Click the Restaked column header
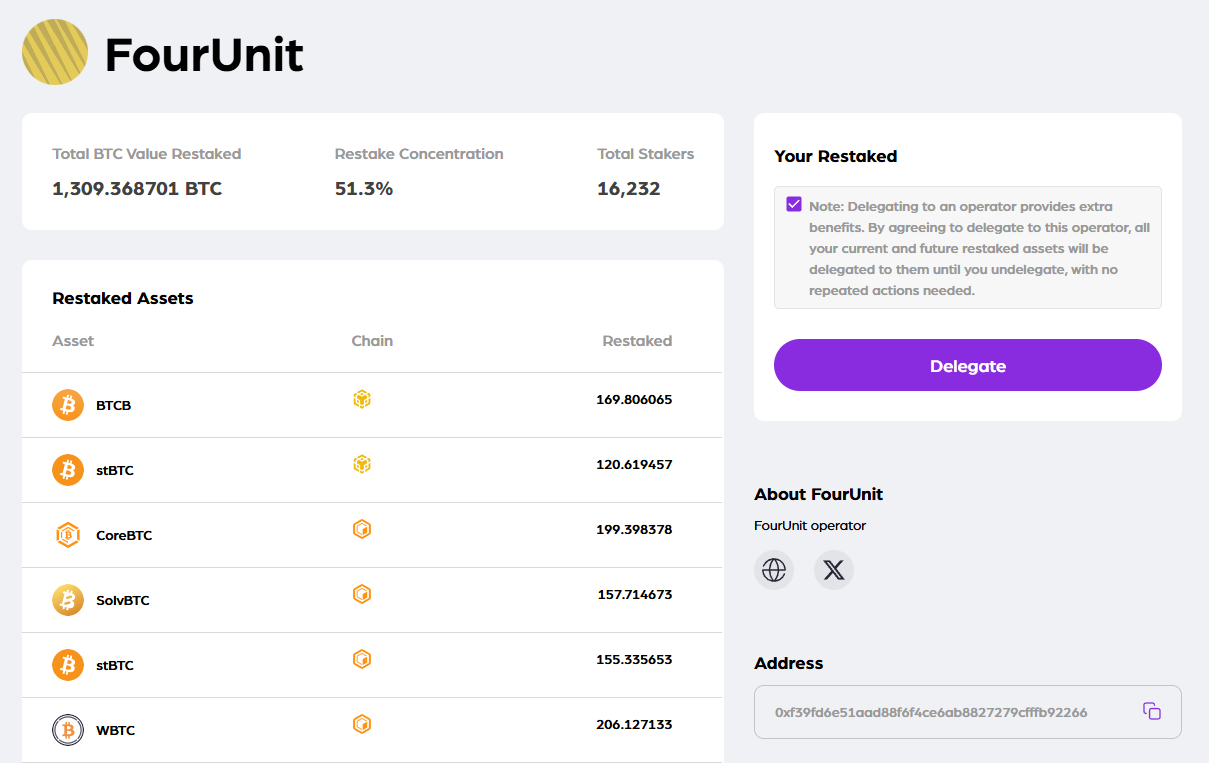Image resolution: width=1209 pixels, height=763 pixels. coord(637,341)
